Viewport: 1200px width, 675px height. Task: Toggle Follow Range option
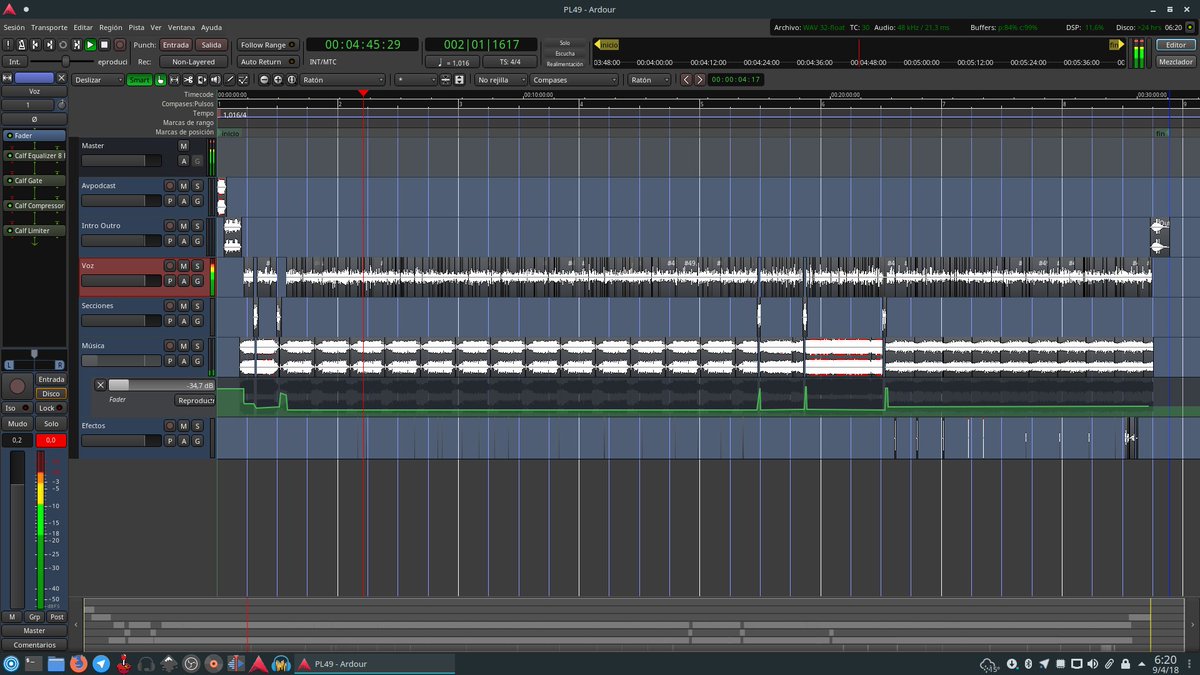point(268,45)
